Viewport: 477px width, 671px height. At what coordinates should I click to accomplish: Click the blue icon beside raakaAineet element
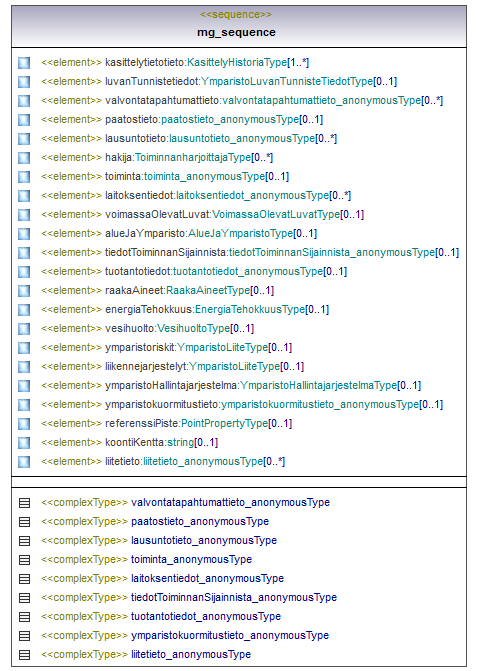[x=24, y=291]
